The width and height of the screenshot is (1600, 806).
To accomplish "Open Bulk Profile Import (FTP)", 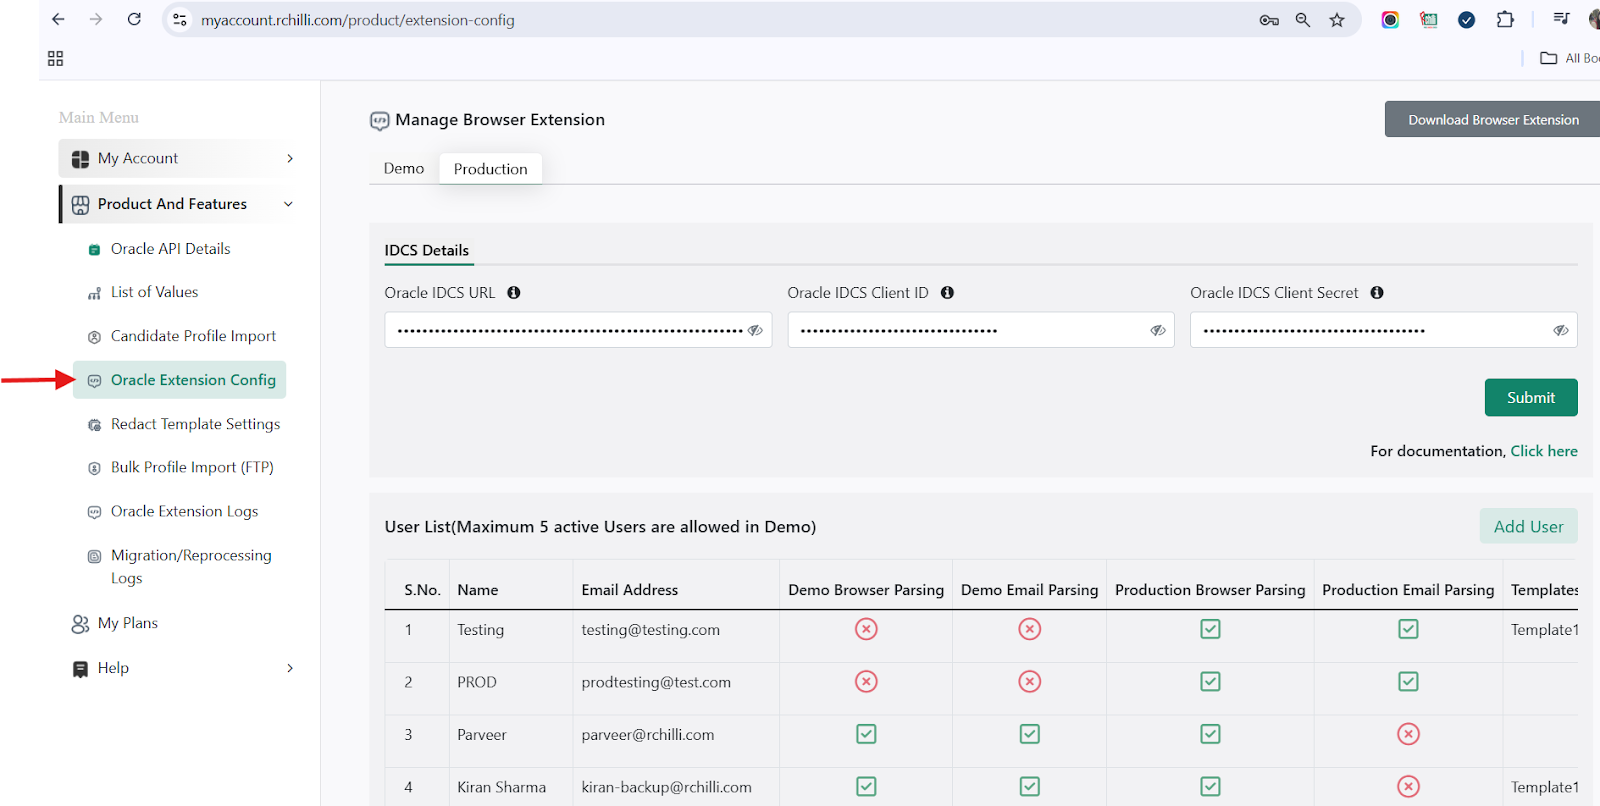I will pyautogui.click(x=192, y=467).
